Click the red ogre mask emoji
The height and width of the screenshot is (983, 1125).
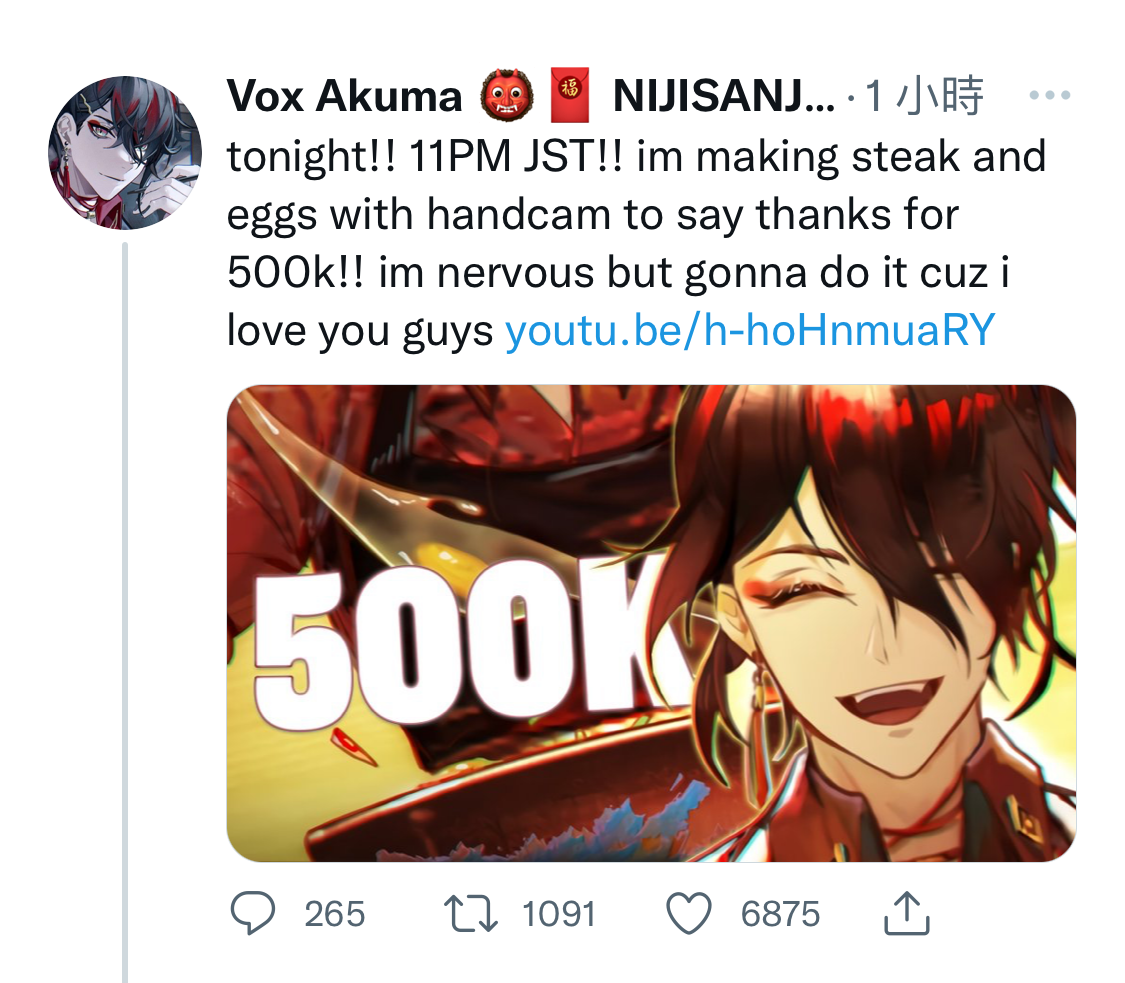click(507, 95)
